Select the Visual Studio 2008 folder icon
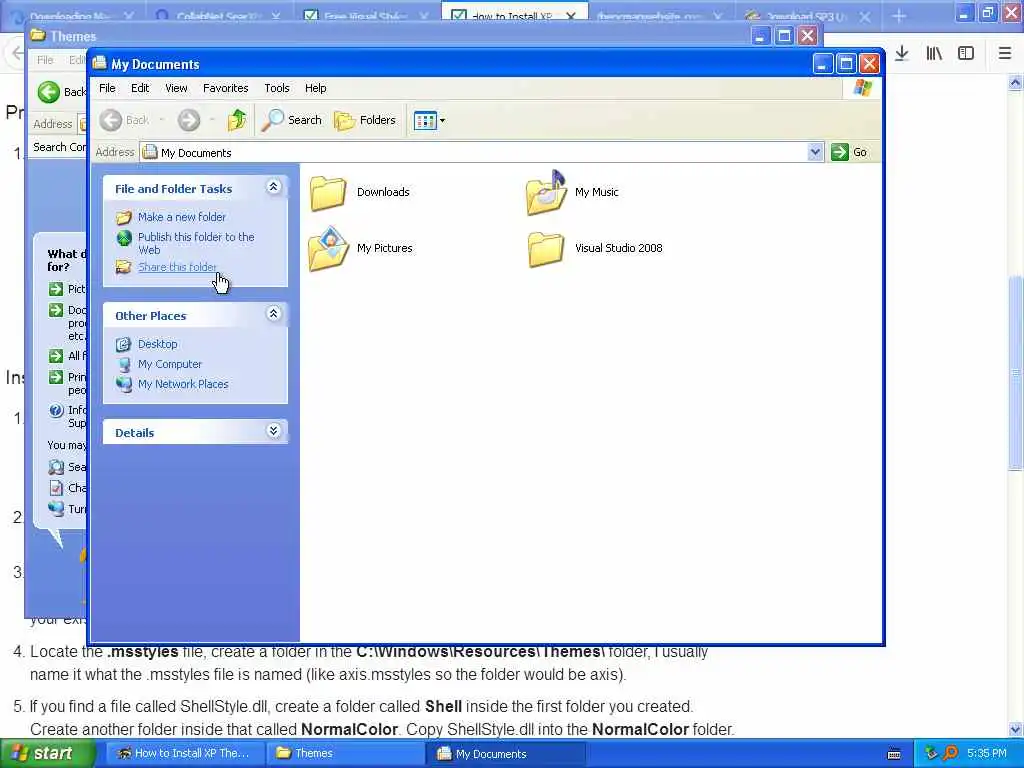The height and width of the screenshot is (768, 1024). pyautogui.click(x=546, y=249)
